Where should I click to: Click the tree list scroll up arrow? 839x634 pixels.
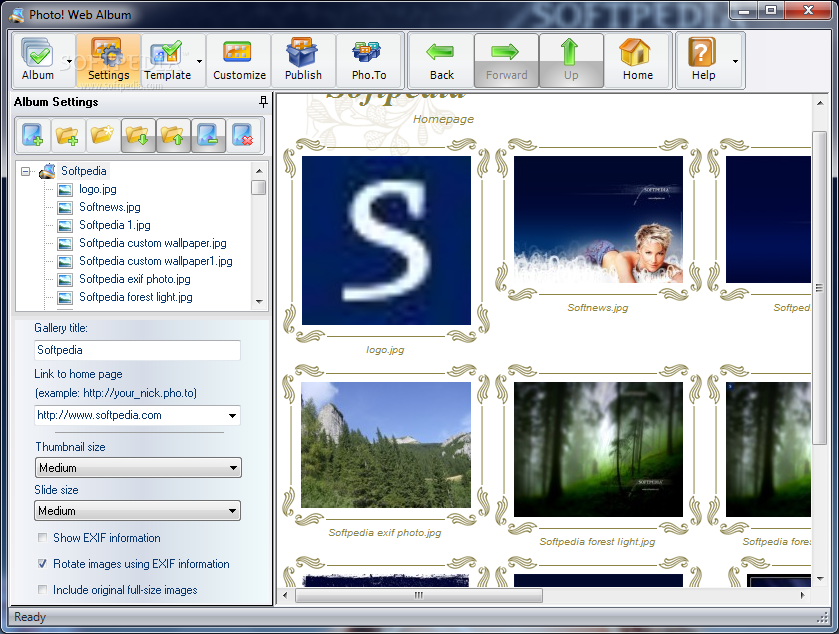click(x=259, y=171)
